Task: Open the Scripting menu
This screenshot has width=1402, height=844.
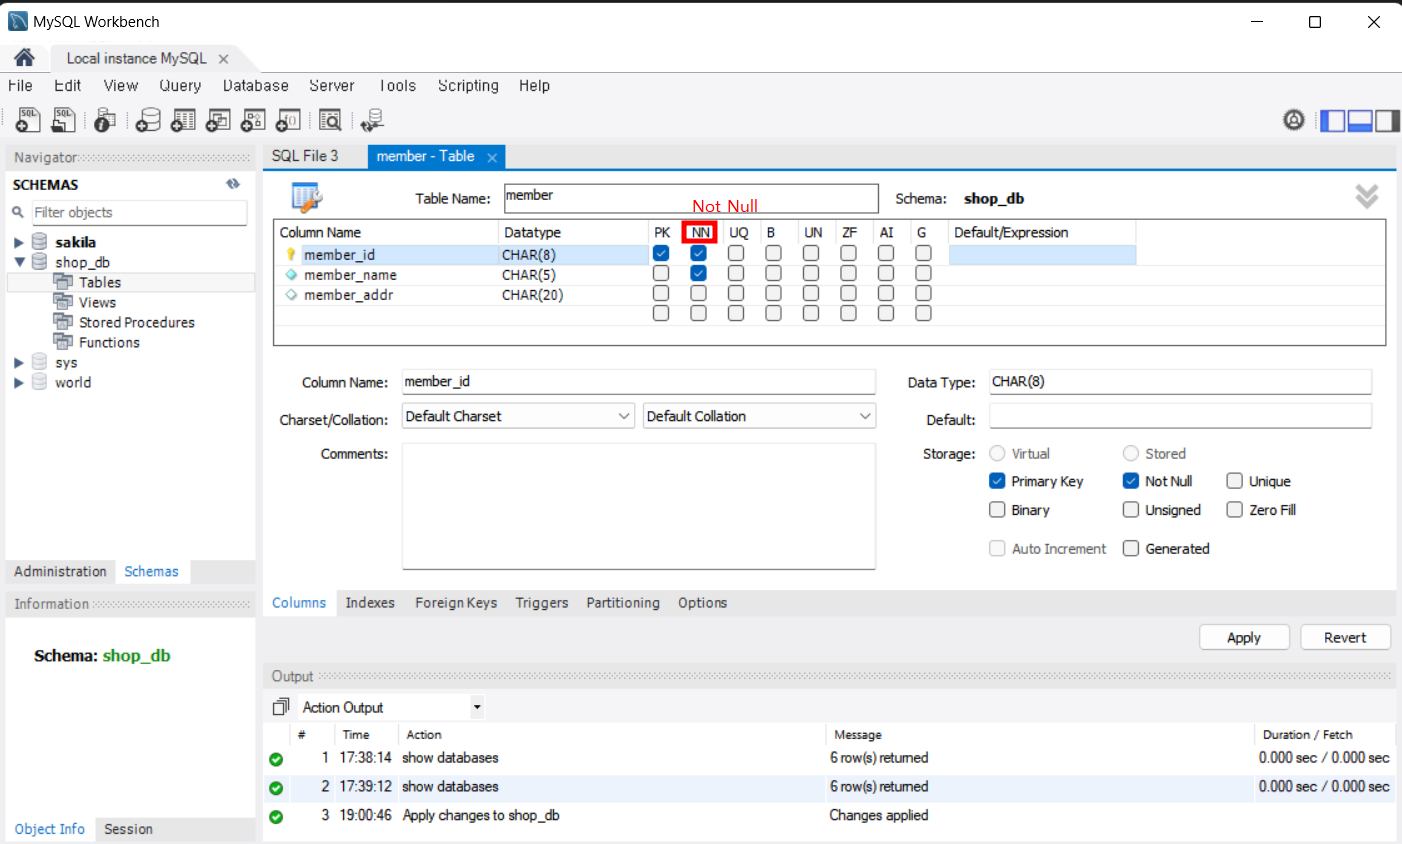Action: click(468, 86)
